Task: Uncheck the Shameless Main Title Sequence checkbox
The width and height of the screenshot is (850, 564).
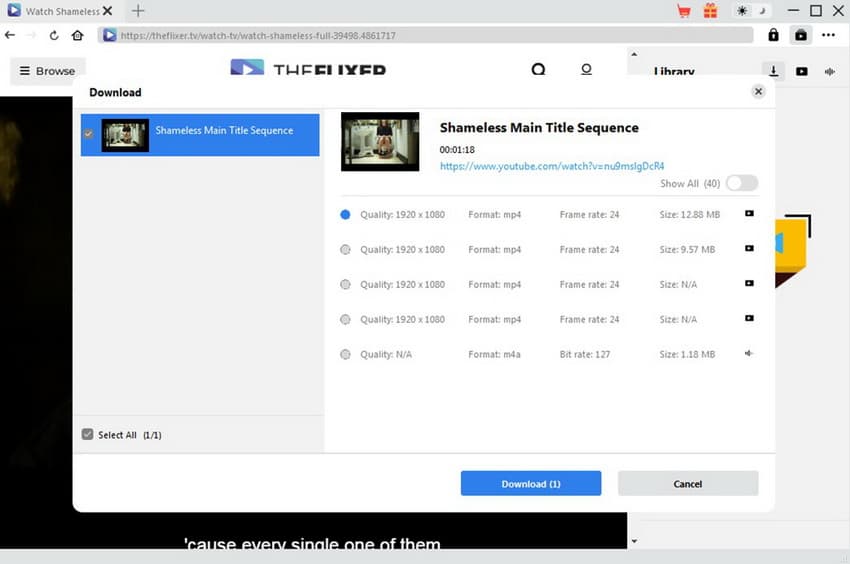Action: point(89,134)
